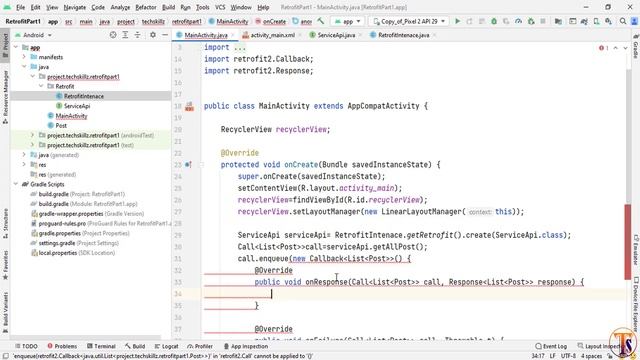The width and height of the screenshot is (640, 360).
Task: Toggle the Structure side tab
Action: coord(5,224)
